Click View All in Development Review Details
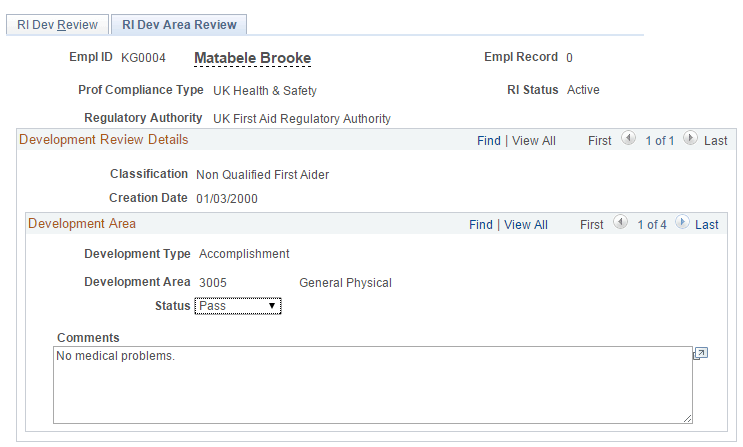This screenshot has height=447, width=743. click(x=533, y=140)
